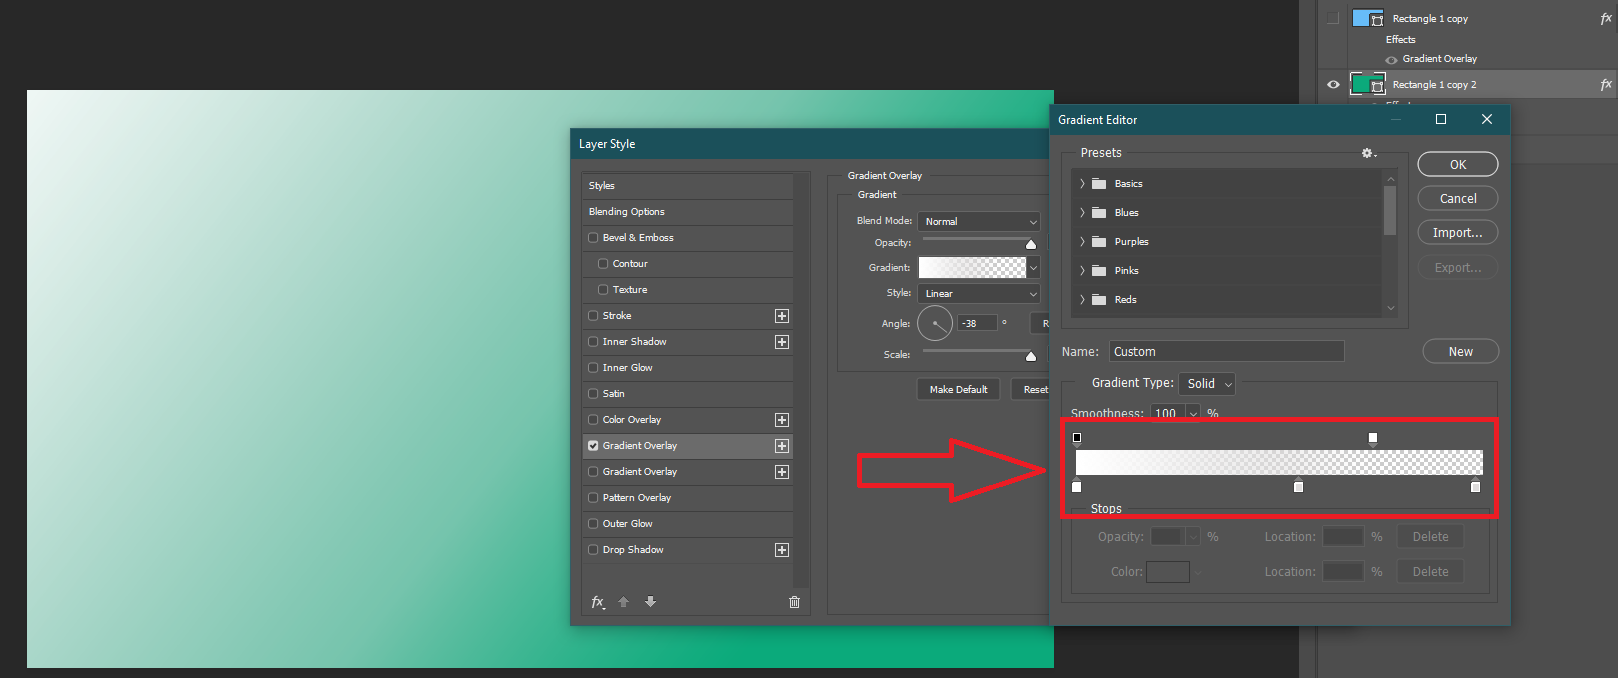Image resolution: width=1618 pixels, height=678 pixels.
Task: Click plus icon beside Inner Shadow
Action: [x=782, y=342]
